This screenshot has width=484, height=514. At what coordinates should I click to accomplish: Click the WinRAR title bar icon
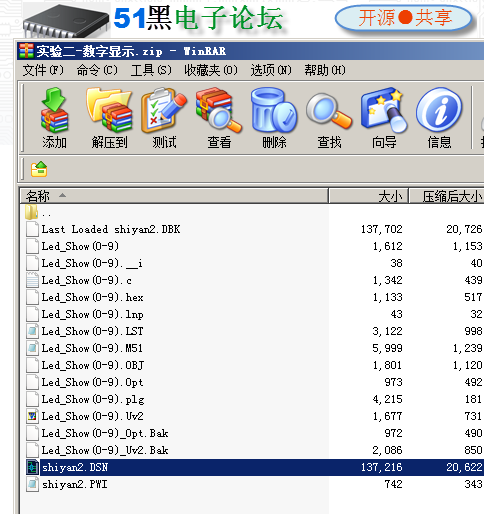tap(26, 51)
